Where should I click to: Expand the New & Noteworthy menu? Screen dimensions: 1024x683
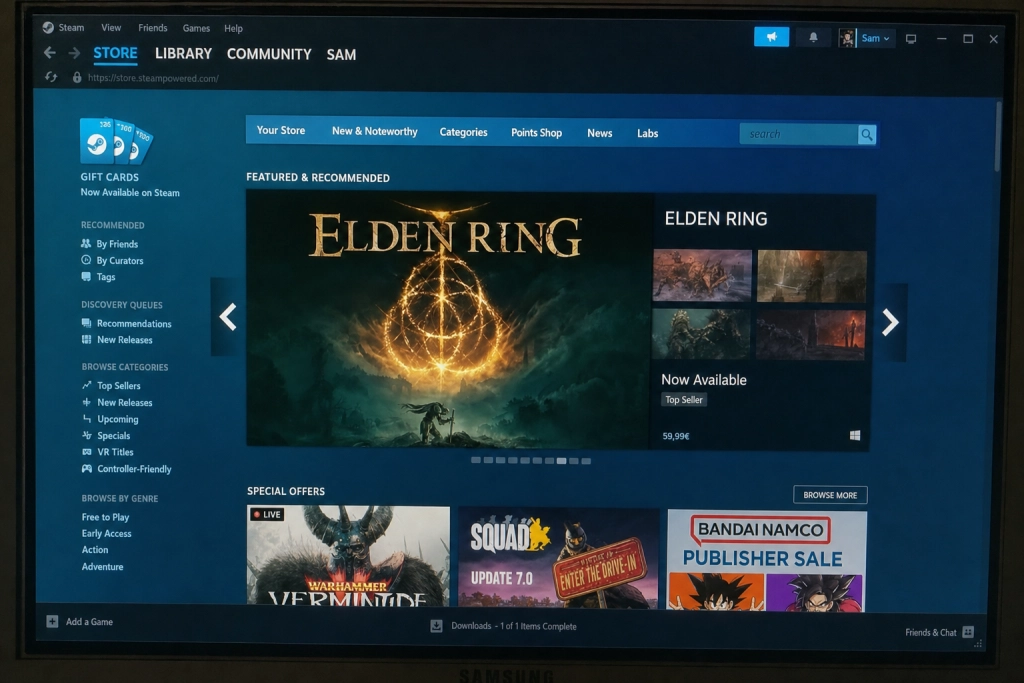tap(374, 131)
